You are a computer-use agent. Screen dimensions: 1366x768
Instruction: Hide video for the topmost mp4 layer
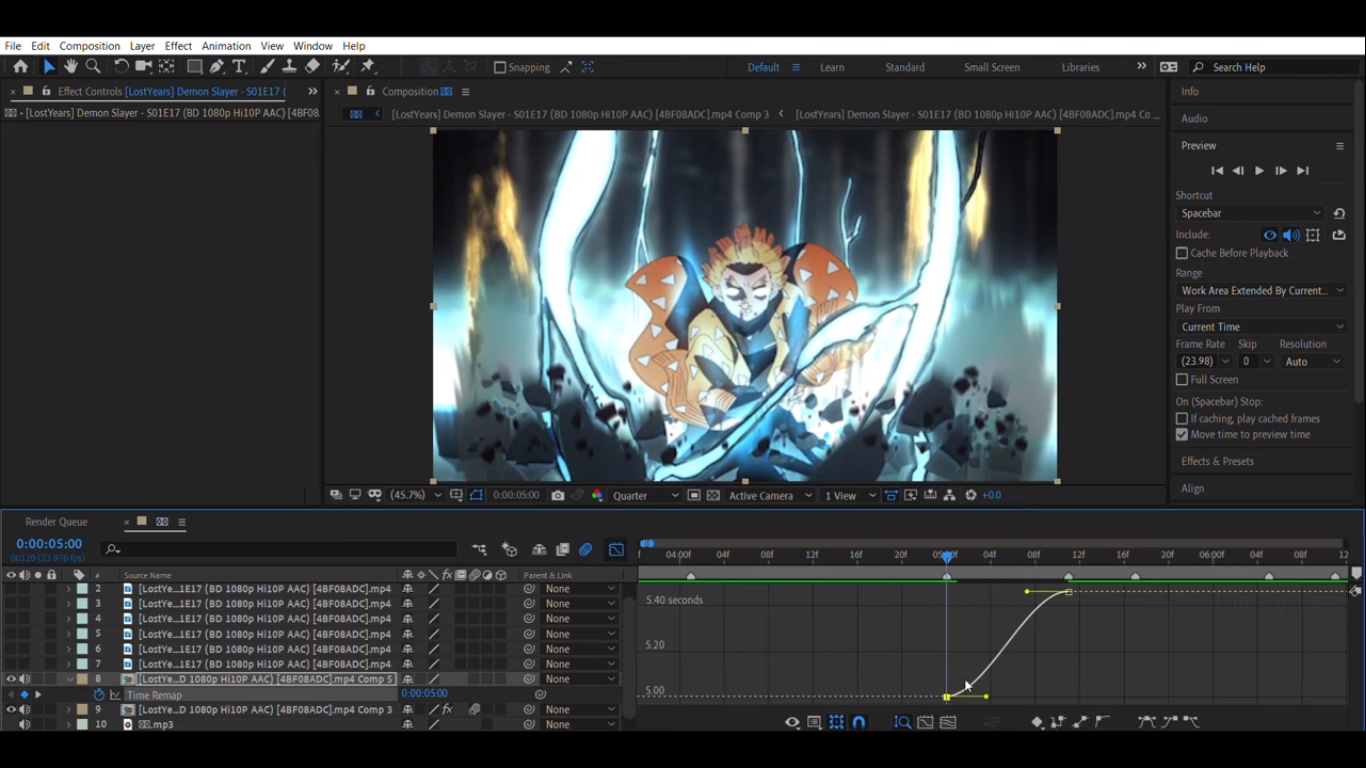tap(10, 588)
